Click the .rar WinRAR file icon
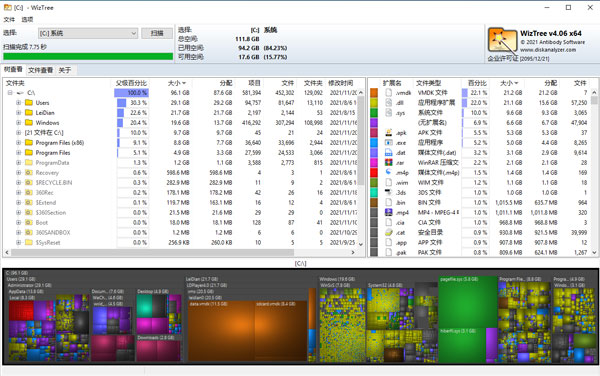This screenshot has width=600, height=376. 388,163
